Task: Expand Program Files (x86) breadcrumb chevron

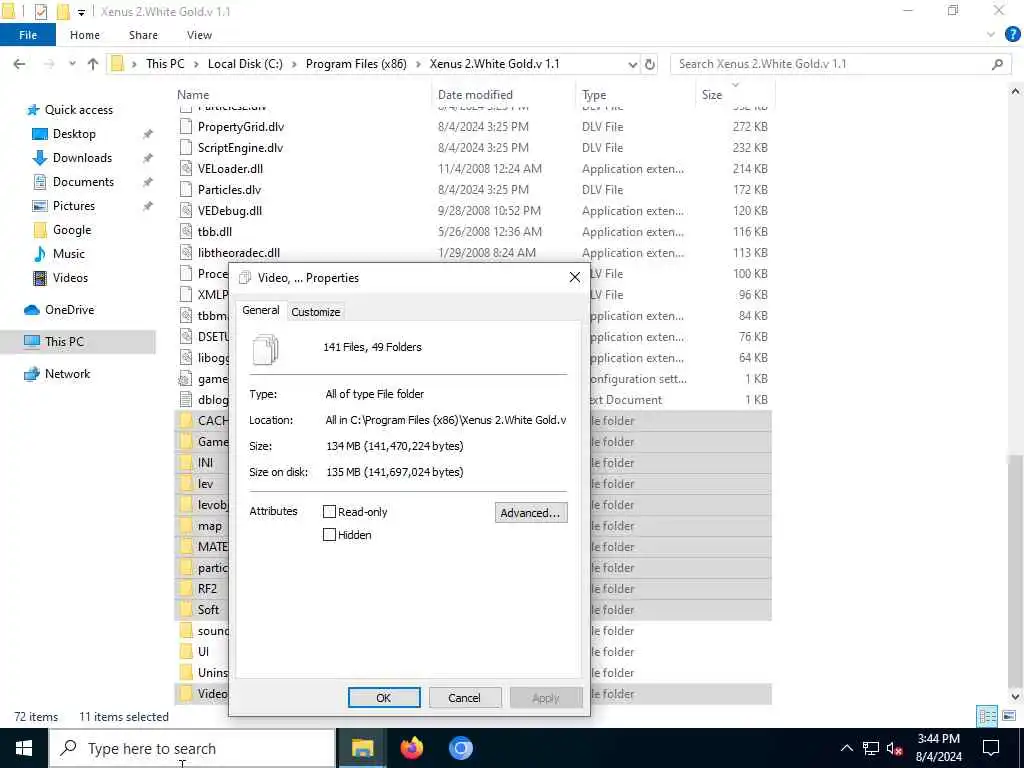Action: pyautogui.click(x=418, y=64)
